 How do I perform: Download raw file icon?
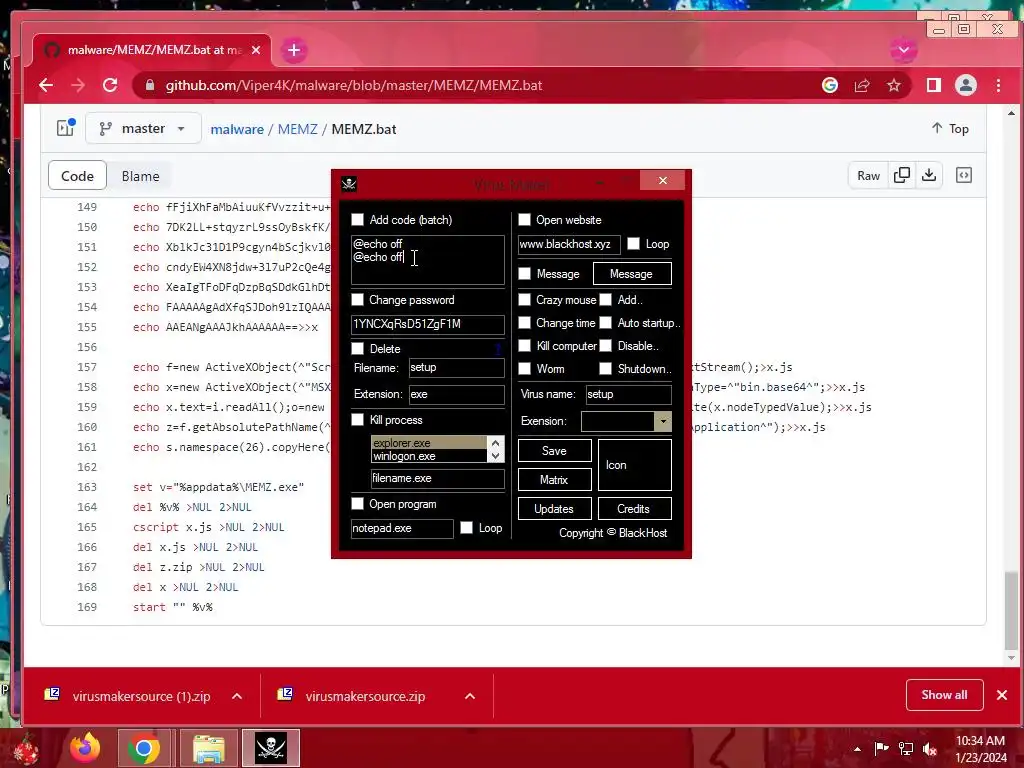point(929,175)
